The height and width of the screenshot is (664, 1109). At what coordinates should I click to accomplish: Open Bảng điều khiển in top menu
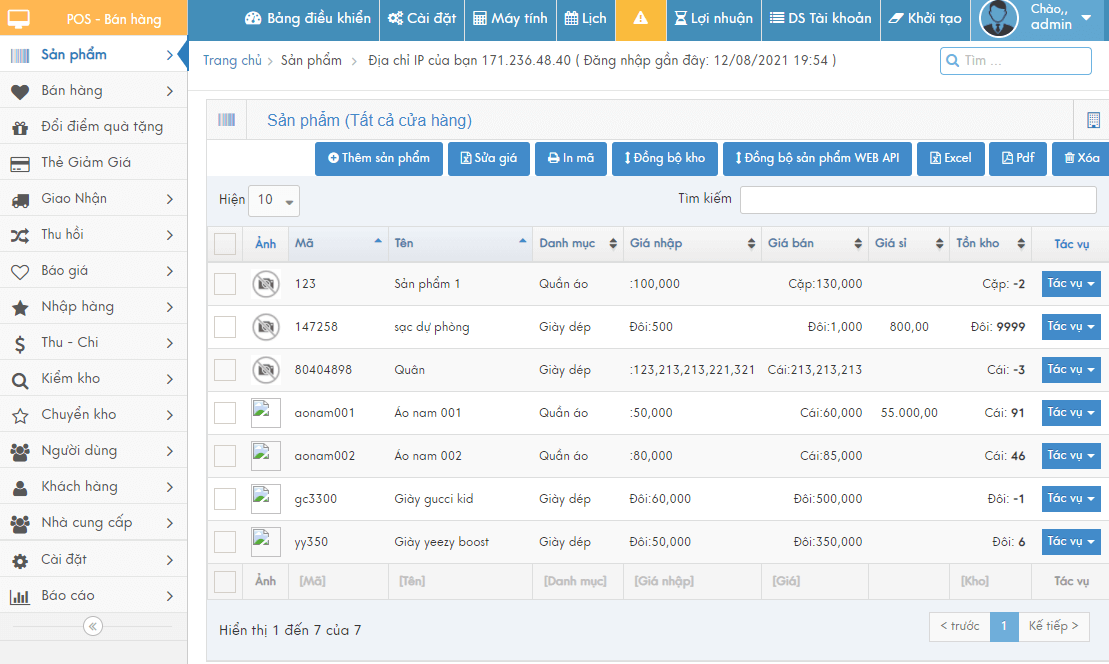(x=307, y=19)
